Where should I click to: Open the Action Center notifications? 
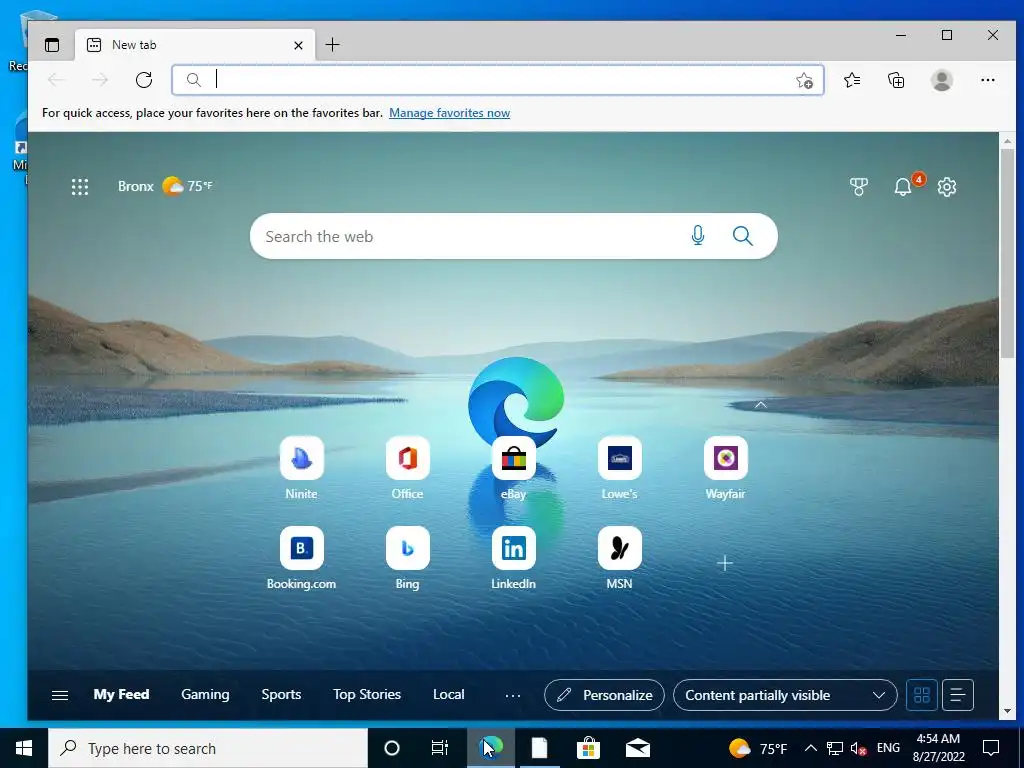tap(991, 748)
